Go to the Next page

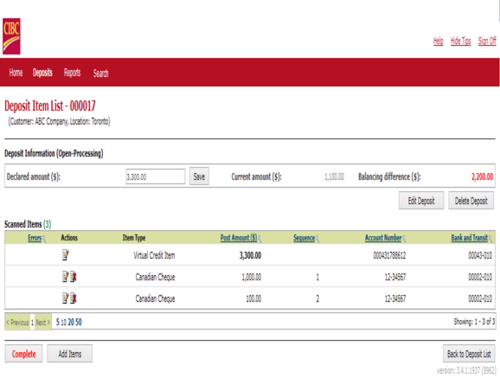43,322
